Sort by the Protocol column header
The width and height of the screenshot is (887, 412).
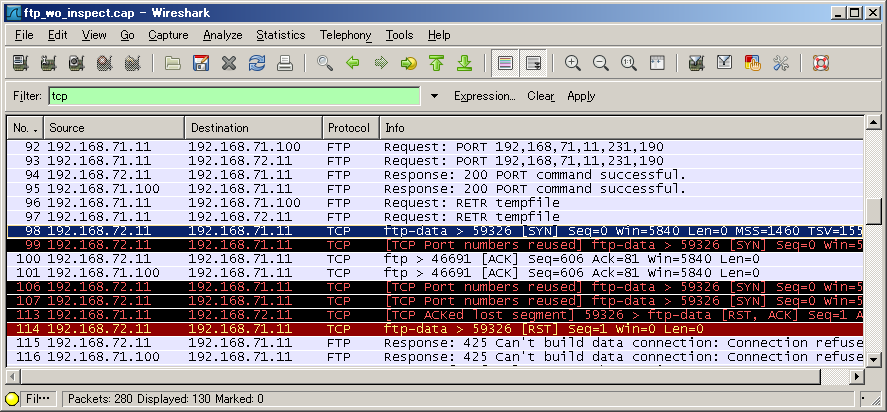[351, 128]
